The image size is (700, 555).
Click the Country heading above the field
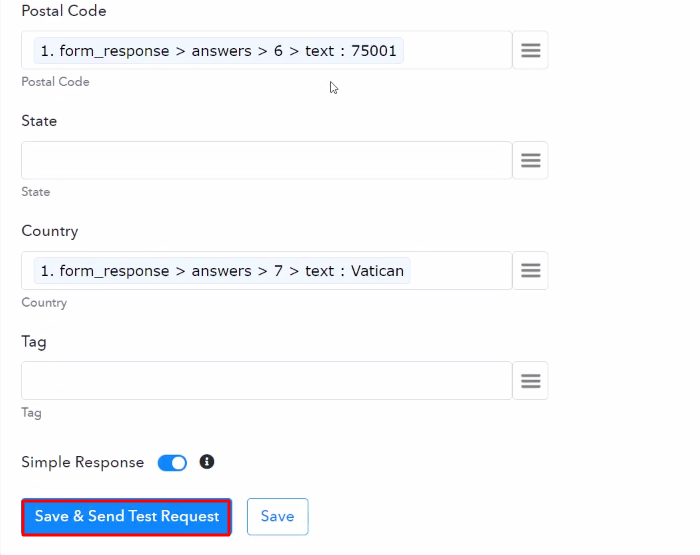coord(50,231)
